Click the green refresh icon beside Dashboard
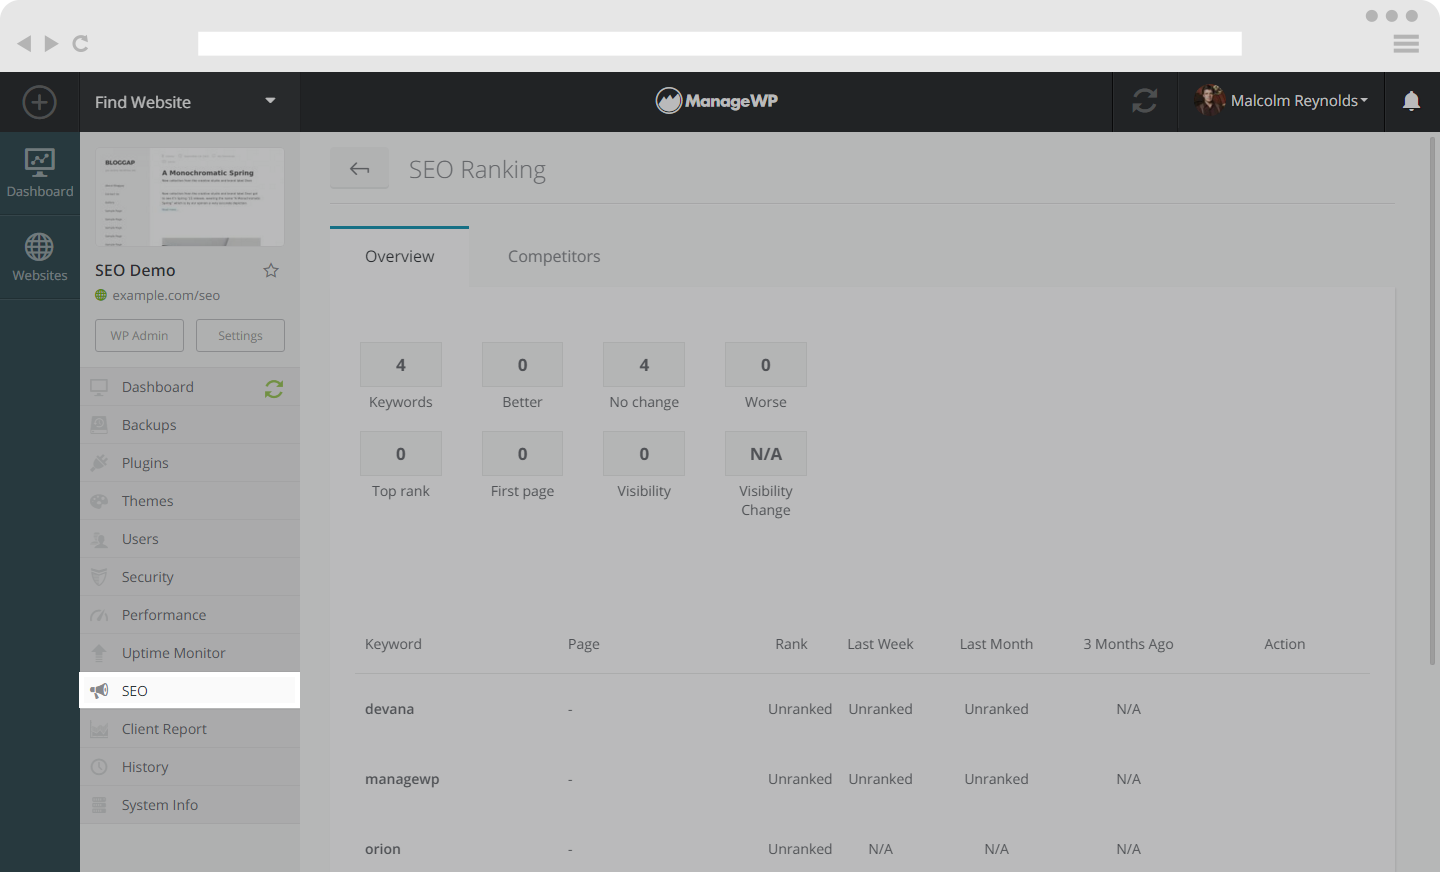Viewport: 1440px width, 872px height. (x=274, y=389)
